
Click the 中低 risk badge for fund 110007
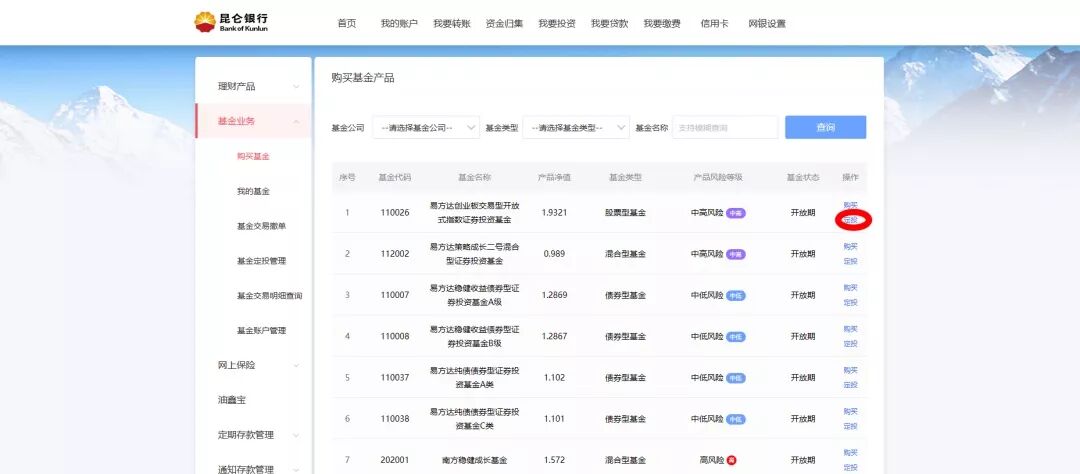click(736, 296)
